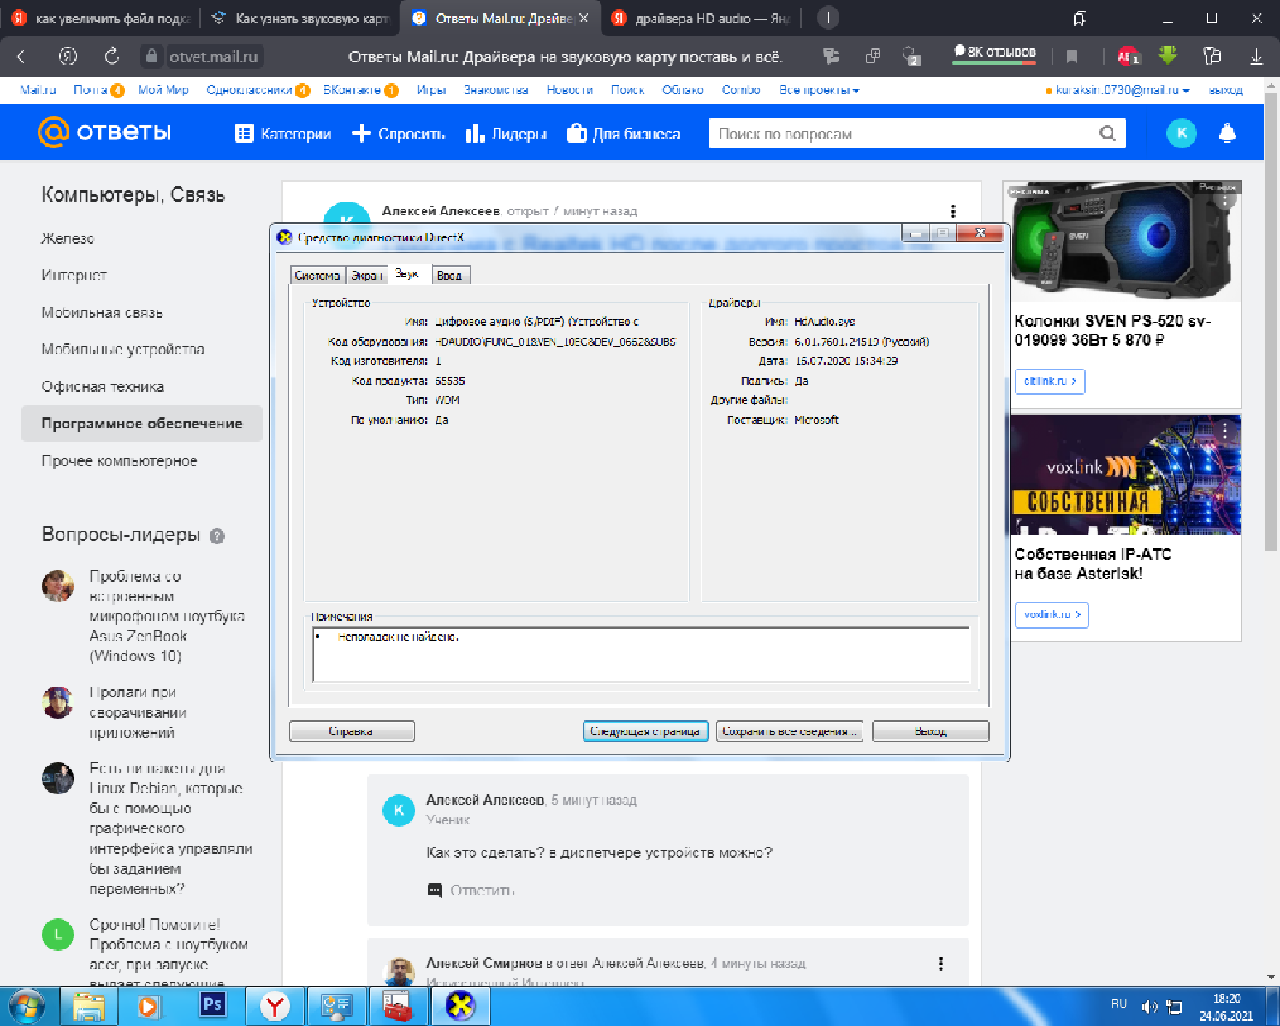Open the question options three-dot menu
Image resolution: width=1280 pixels, height=1026 pixels.
coord(953,211)
